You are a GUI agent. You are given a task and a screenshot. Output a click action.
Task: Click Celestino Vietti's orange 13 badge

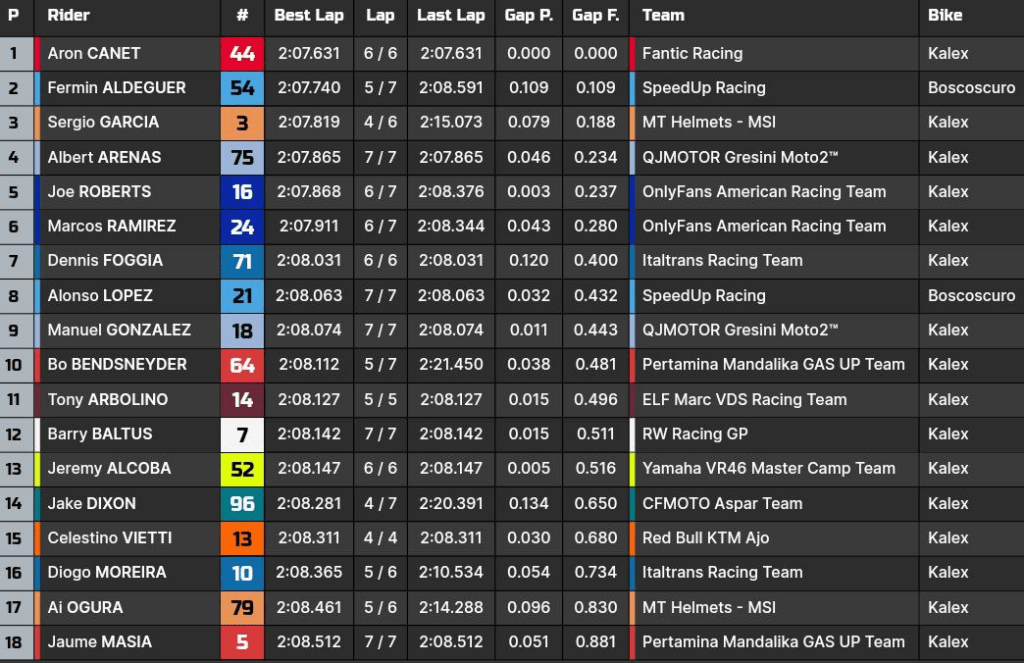[x=242, y=537]
